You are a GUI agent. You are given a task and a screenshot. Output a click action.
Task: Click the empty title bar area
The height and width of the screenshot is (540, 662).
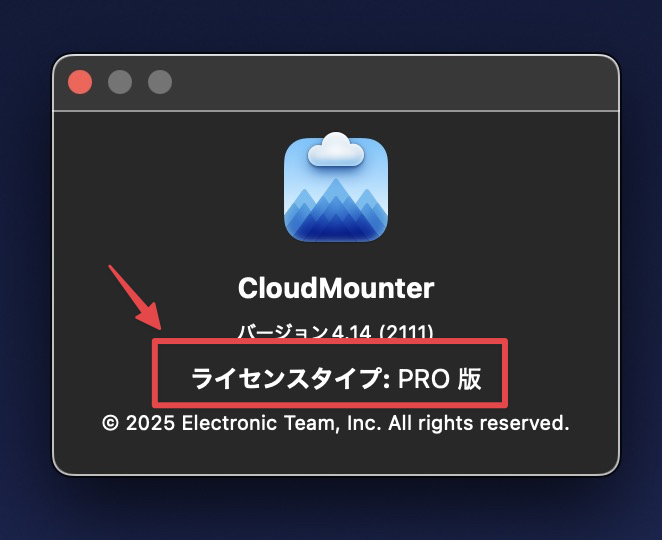coord(393,83)
